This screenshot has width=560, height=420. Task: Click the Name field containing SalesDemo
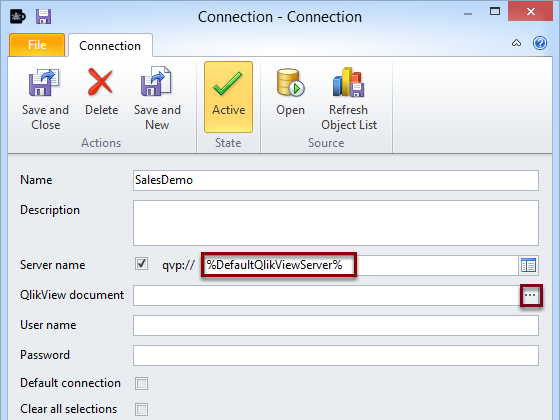pyautogui.click(x=336, y=180)
